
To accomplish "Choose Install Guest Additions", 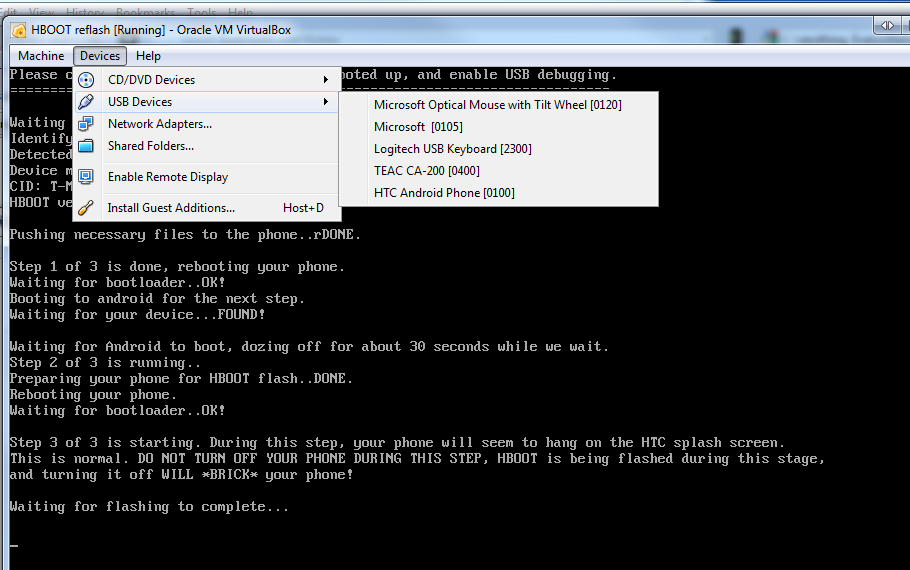I will 171,208.
